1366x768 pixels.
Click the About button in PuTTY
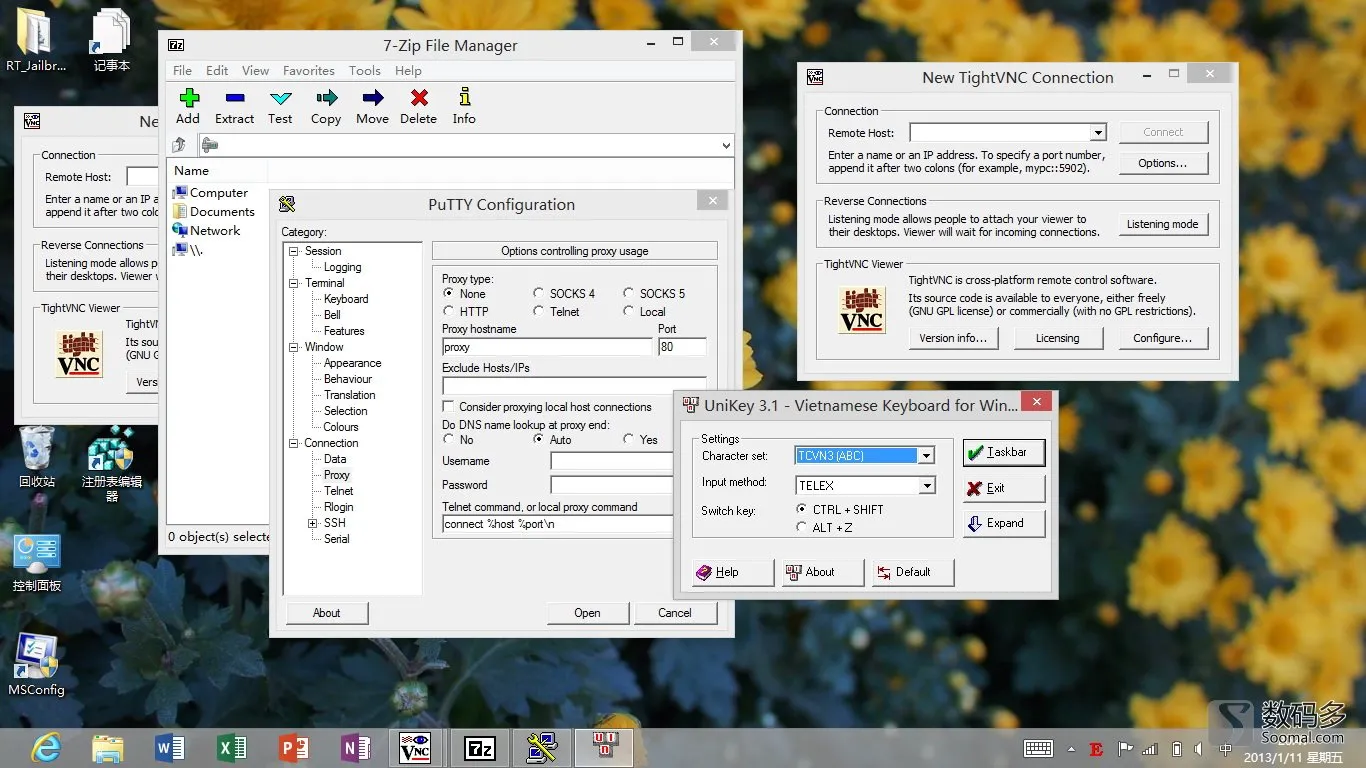click(x=327, y=613)
